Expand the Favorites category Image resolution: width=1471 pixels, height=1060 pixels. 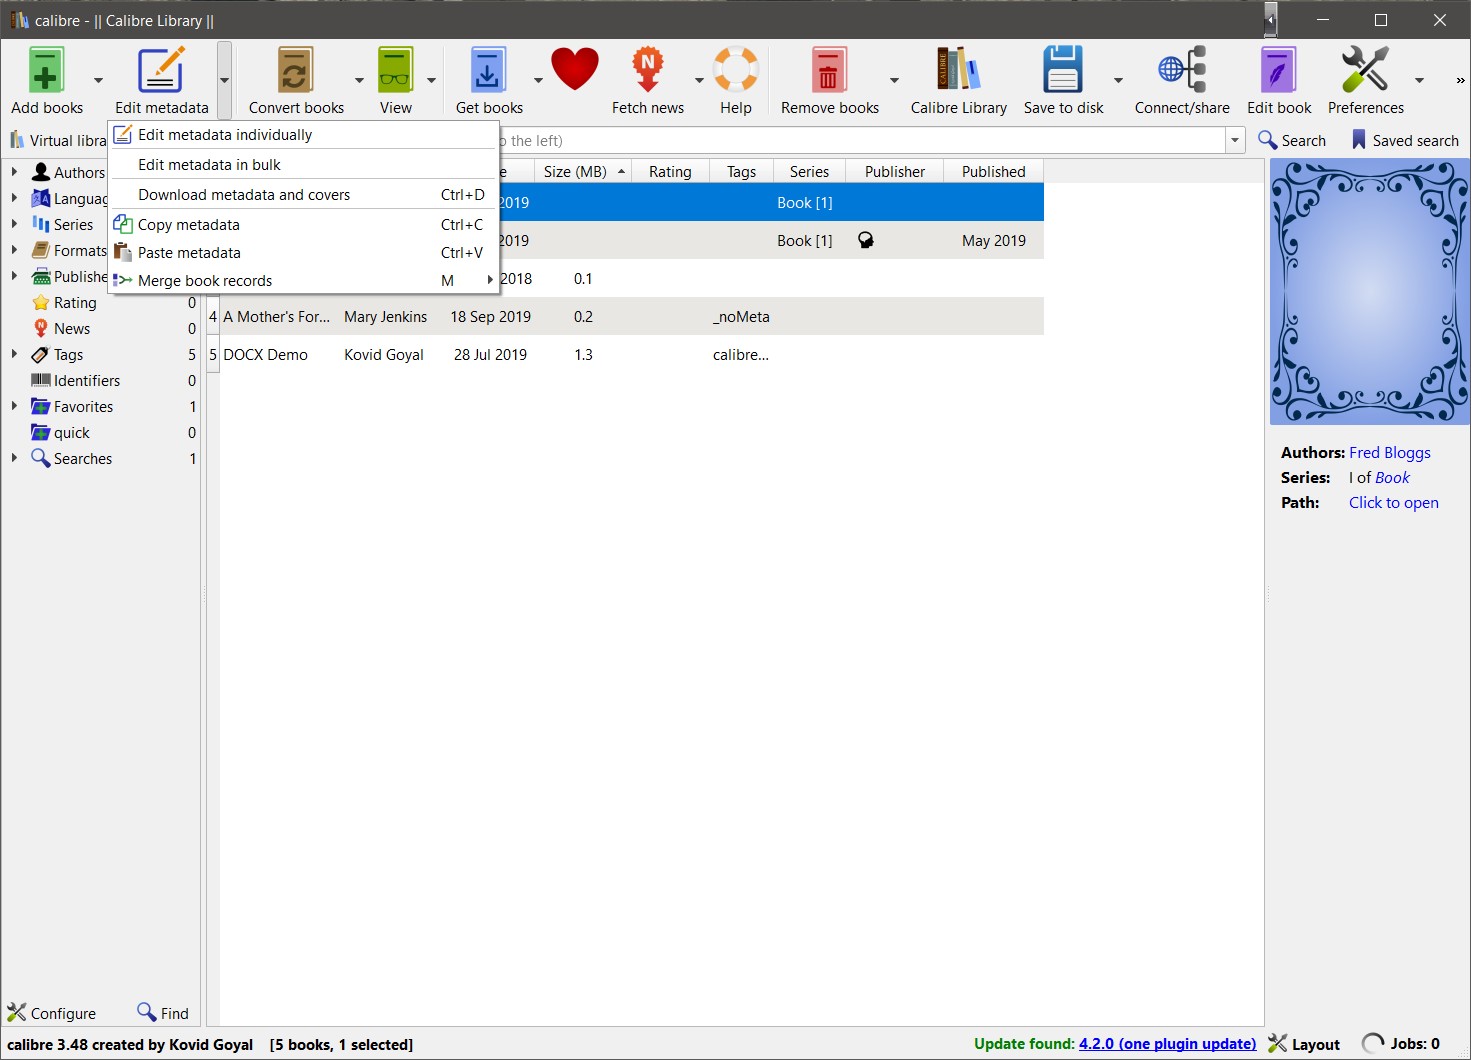(14, 406)
